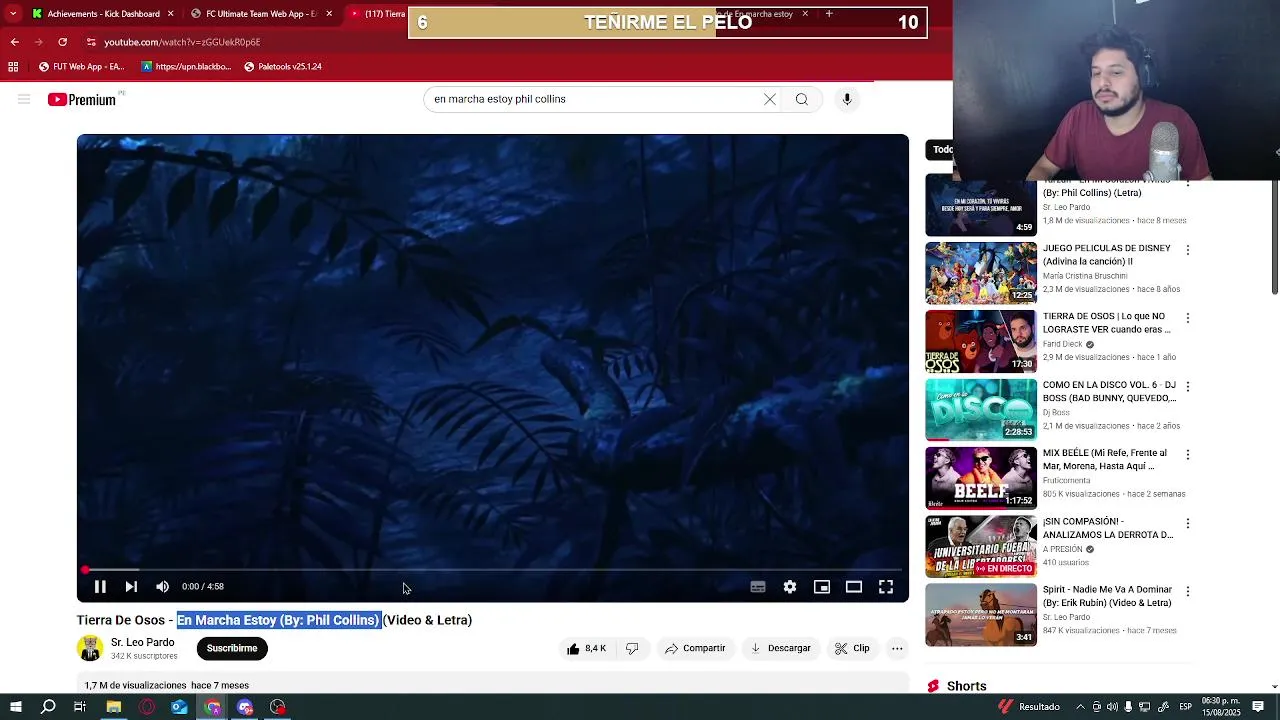Open the apps grid in bookmarks bar

(13, 67)
